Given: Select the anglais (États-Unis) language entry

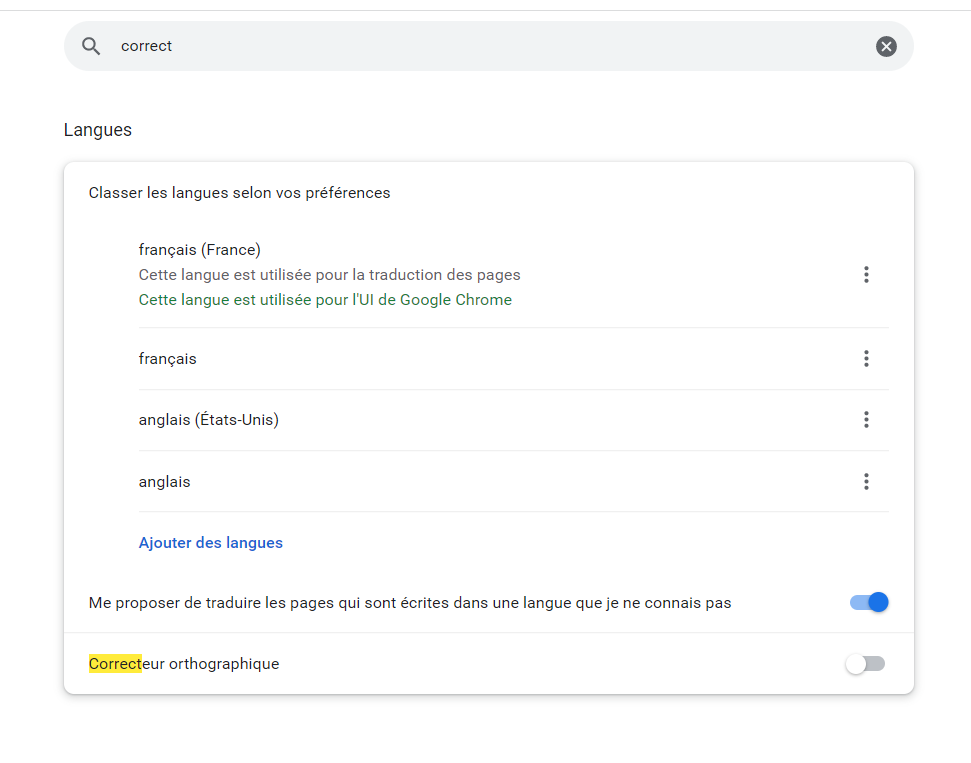Looking at the screenshot, I should coord(208,420).
